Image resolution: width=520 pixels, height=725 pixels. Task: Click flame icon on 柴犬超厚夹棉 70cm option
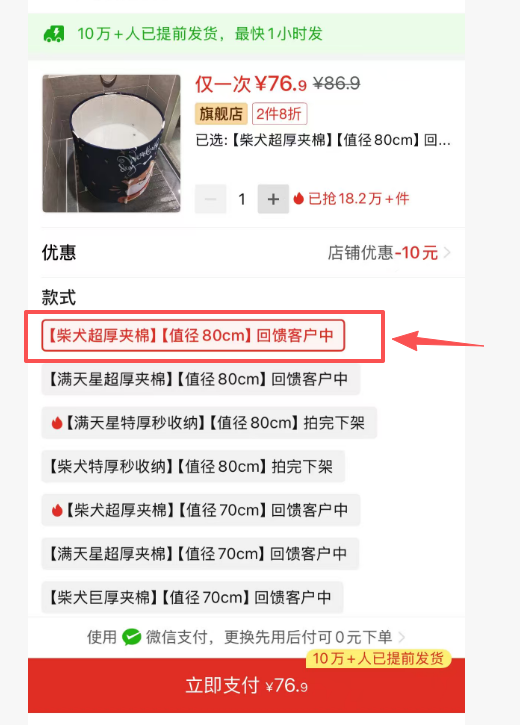(56, 510)
